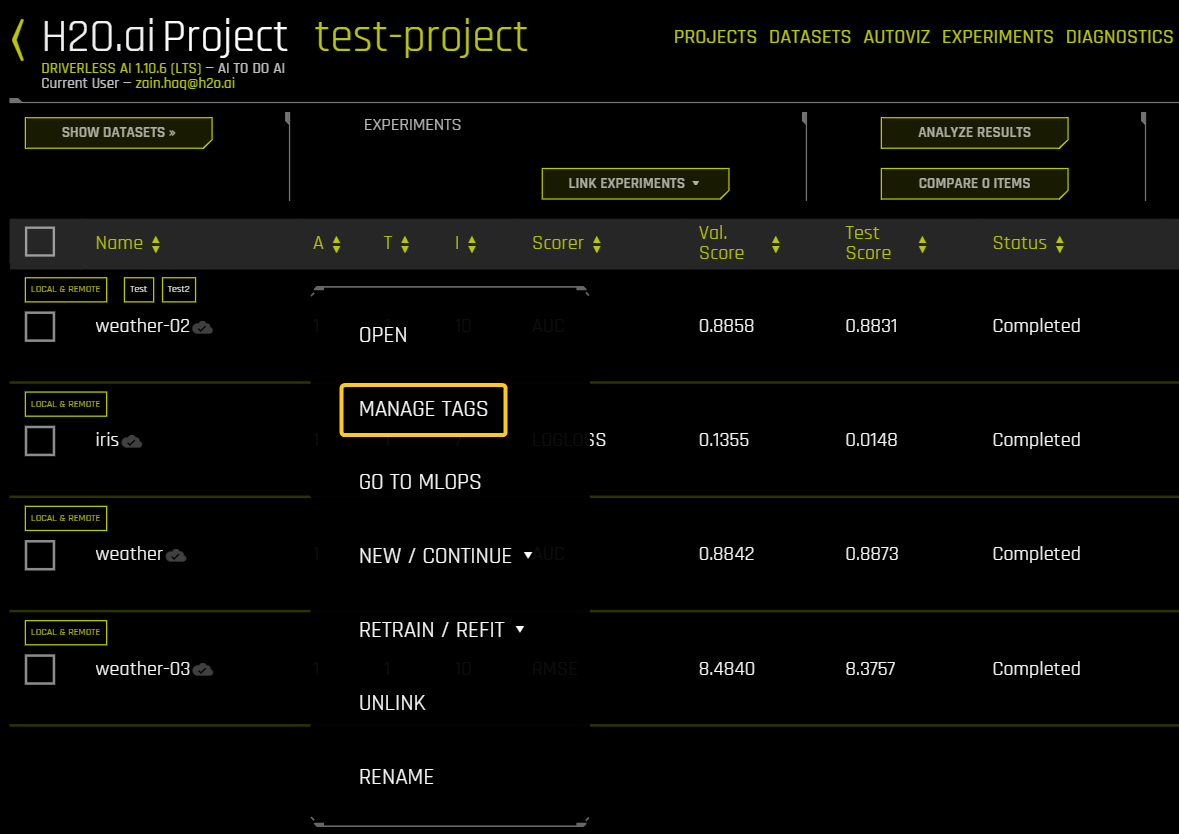Toggle the select-all checkbox in the header
Image resolution: width=1179 pixels, height=834 pixels.
click(39, 241)
